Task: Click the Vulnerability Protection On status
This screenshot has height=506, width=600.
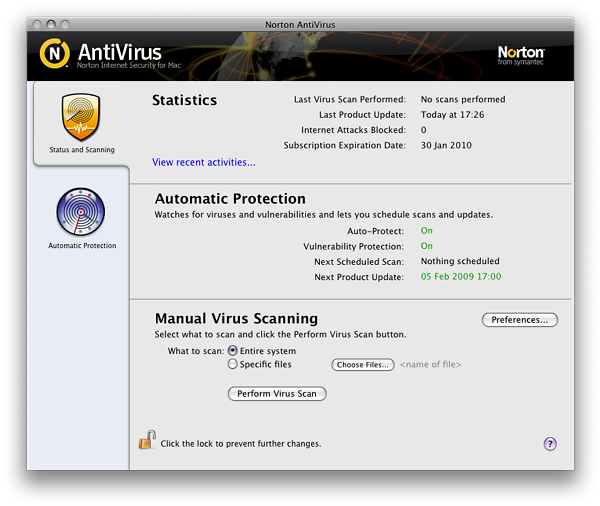Action: click(x=427, y=246)
